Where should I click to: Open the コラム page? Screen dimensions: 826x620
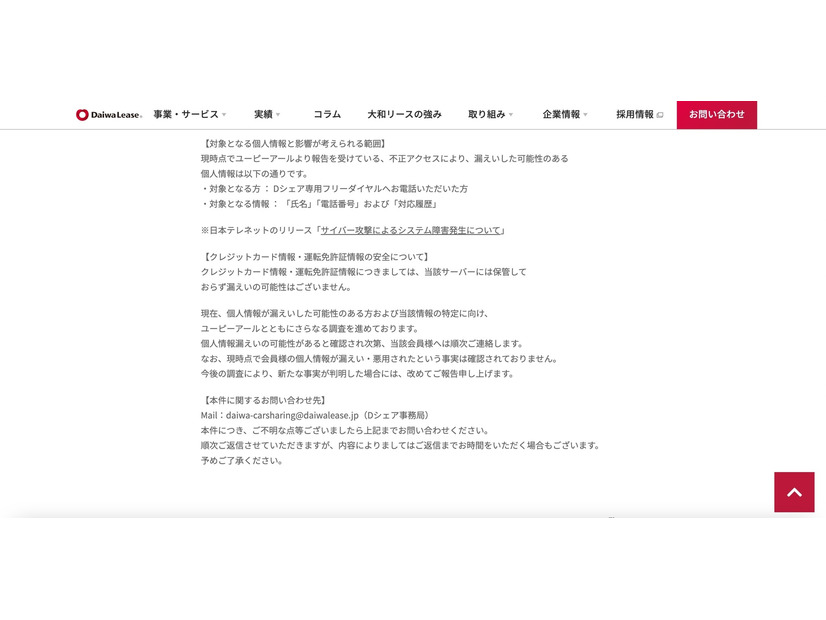point(327,114)
